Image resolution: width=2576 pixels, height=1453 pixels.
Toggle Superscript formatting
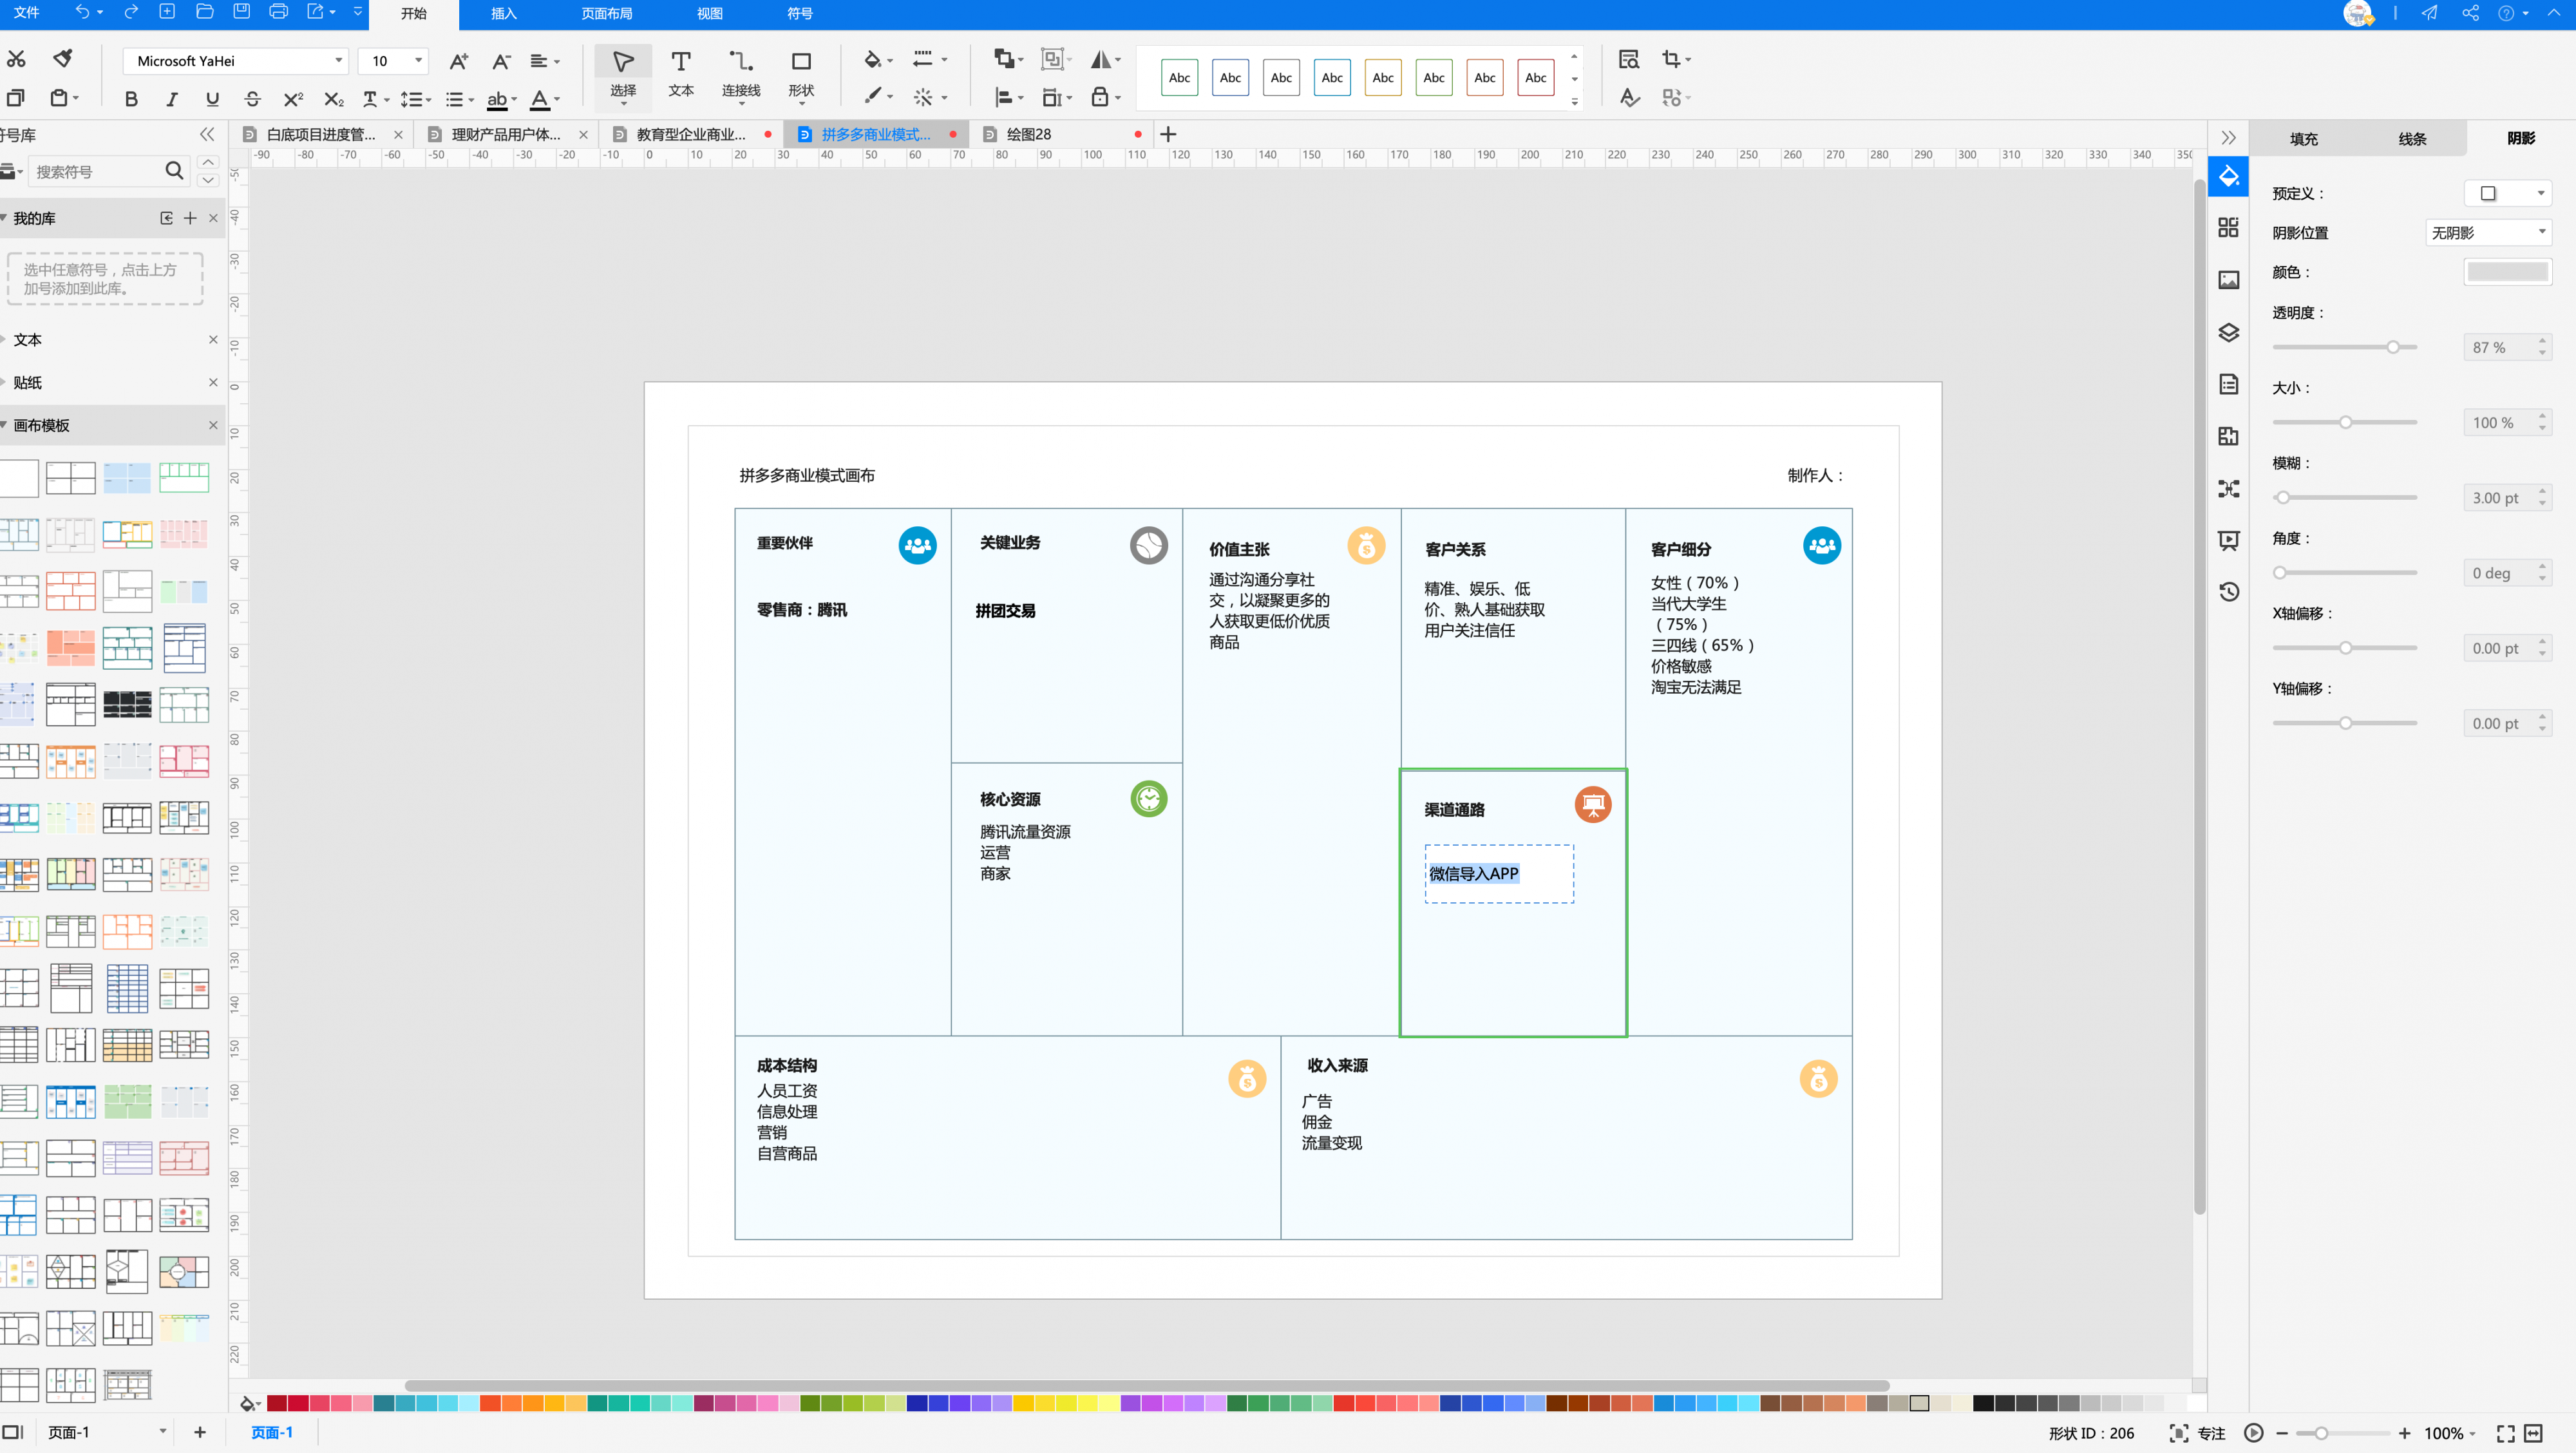coord(293,99)
